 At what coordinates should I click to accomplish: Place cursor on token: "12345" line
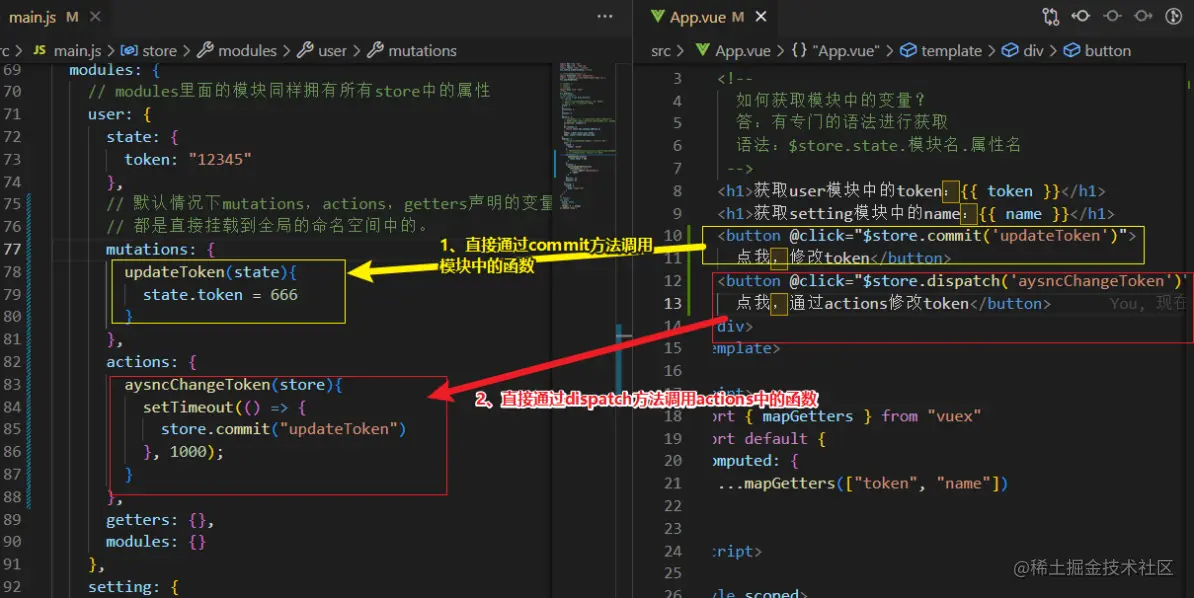(188, 159)
